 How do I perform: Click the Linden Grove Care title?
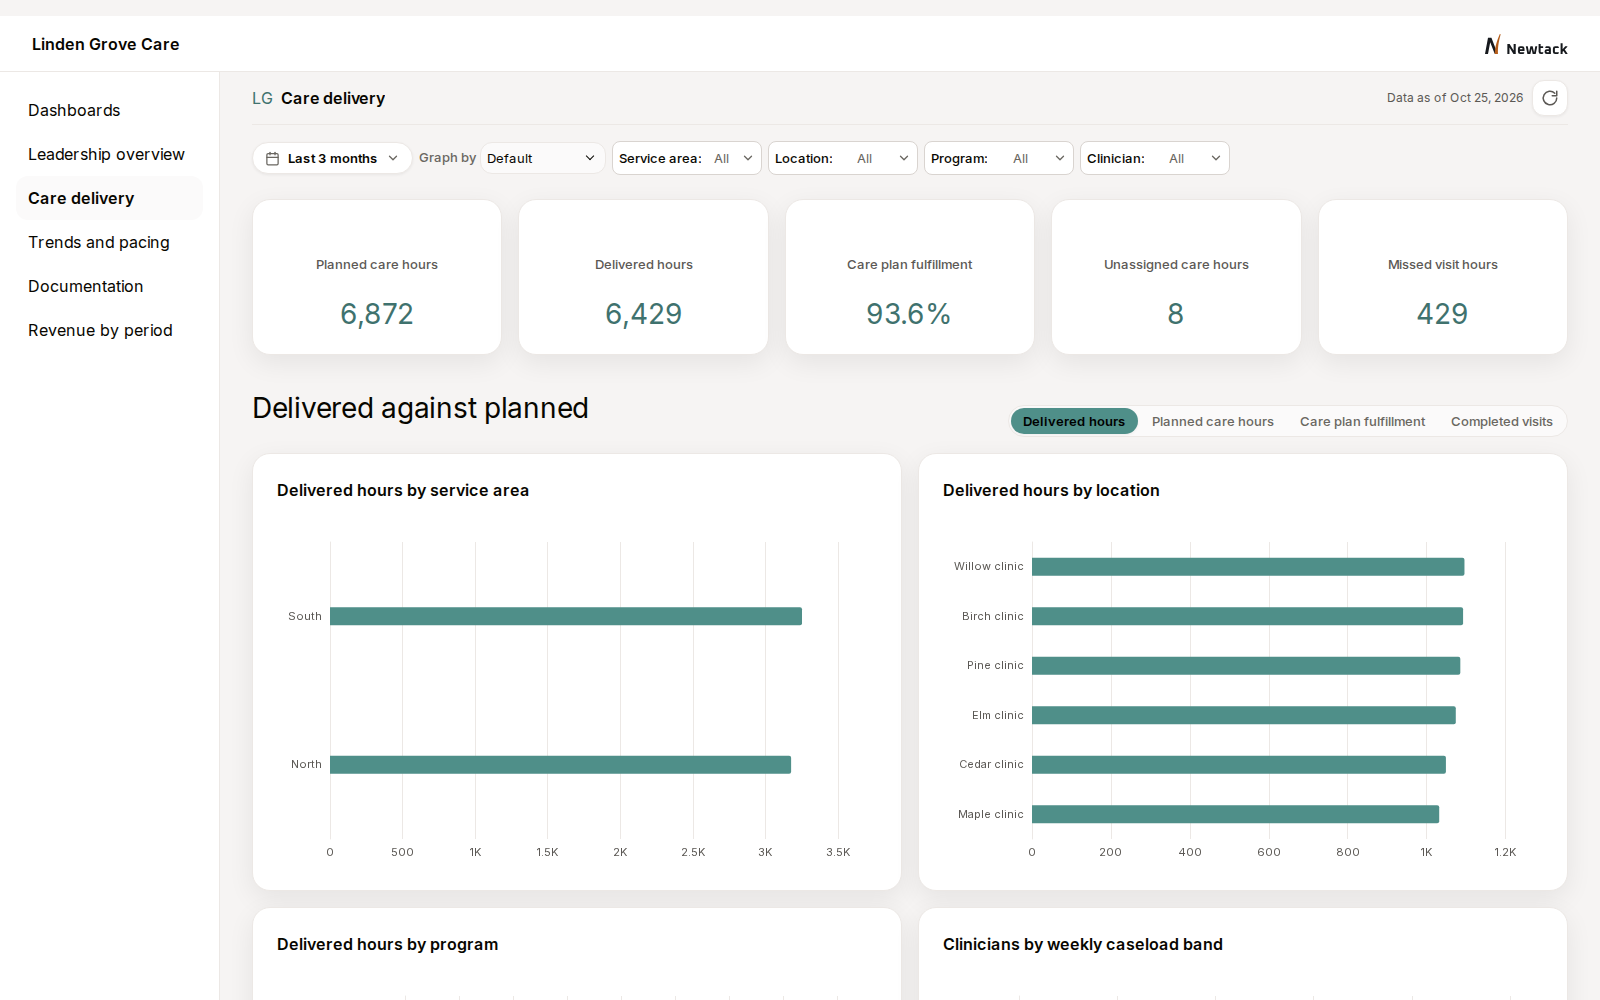(105, 44)
